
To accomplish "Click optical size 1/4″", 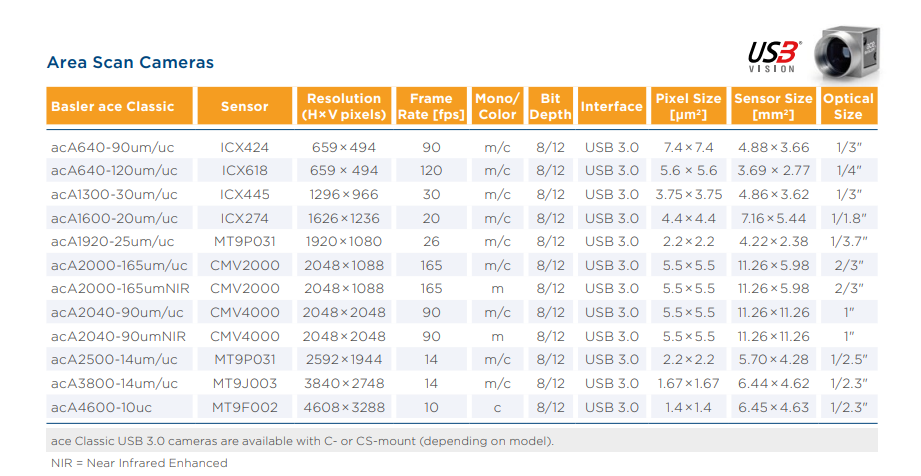I will (849, 170).
